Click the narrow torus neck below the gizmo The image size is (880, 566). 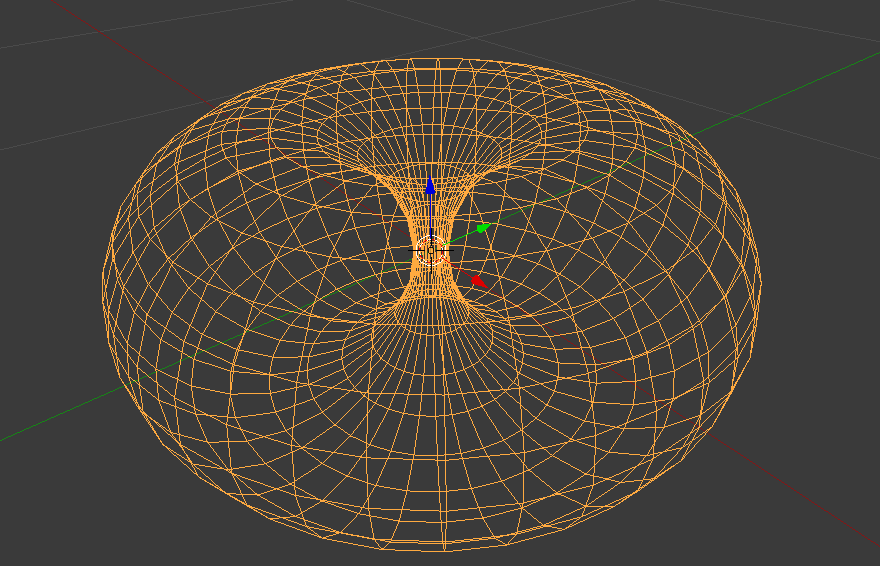click(430, 285)
